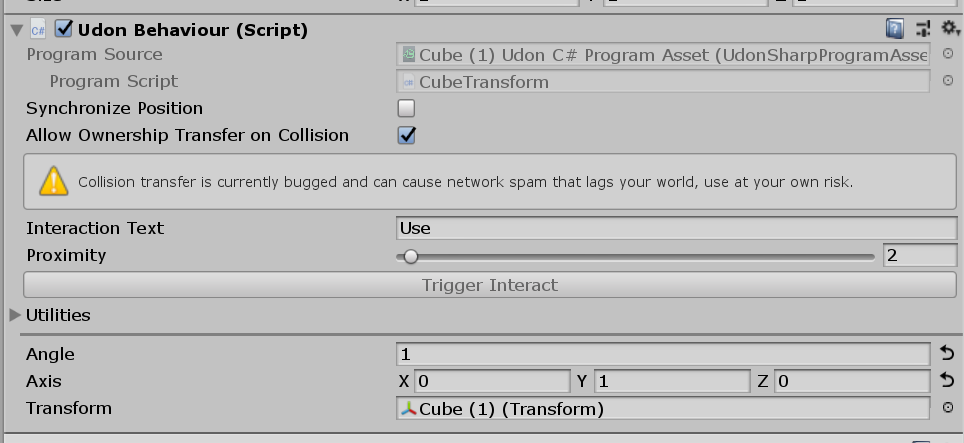This screenshot has width=964, height=443.
Task: Uncheck Allow Ownership Transfer on Collision
Action: 406,135
